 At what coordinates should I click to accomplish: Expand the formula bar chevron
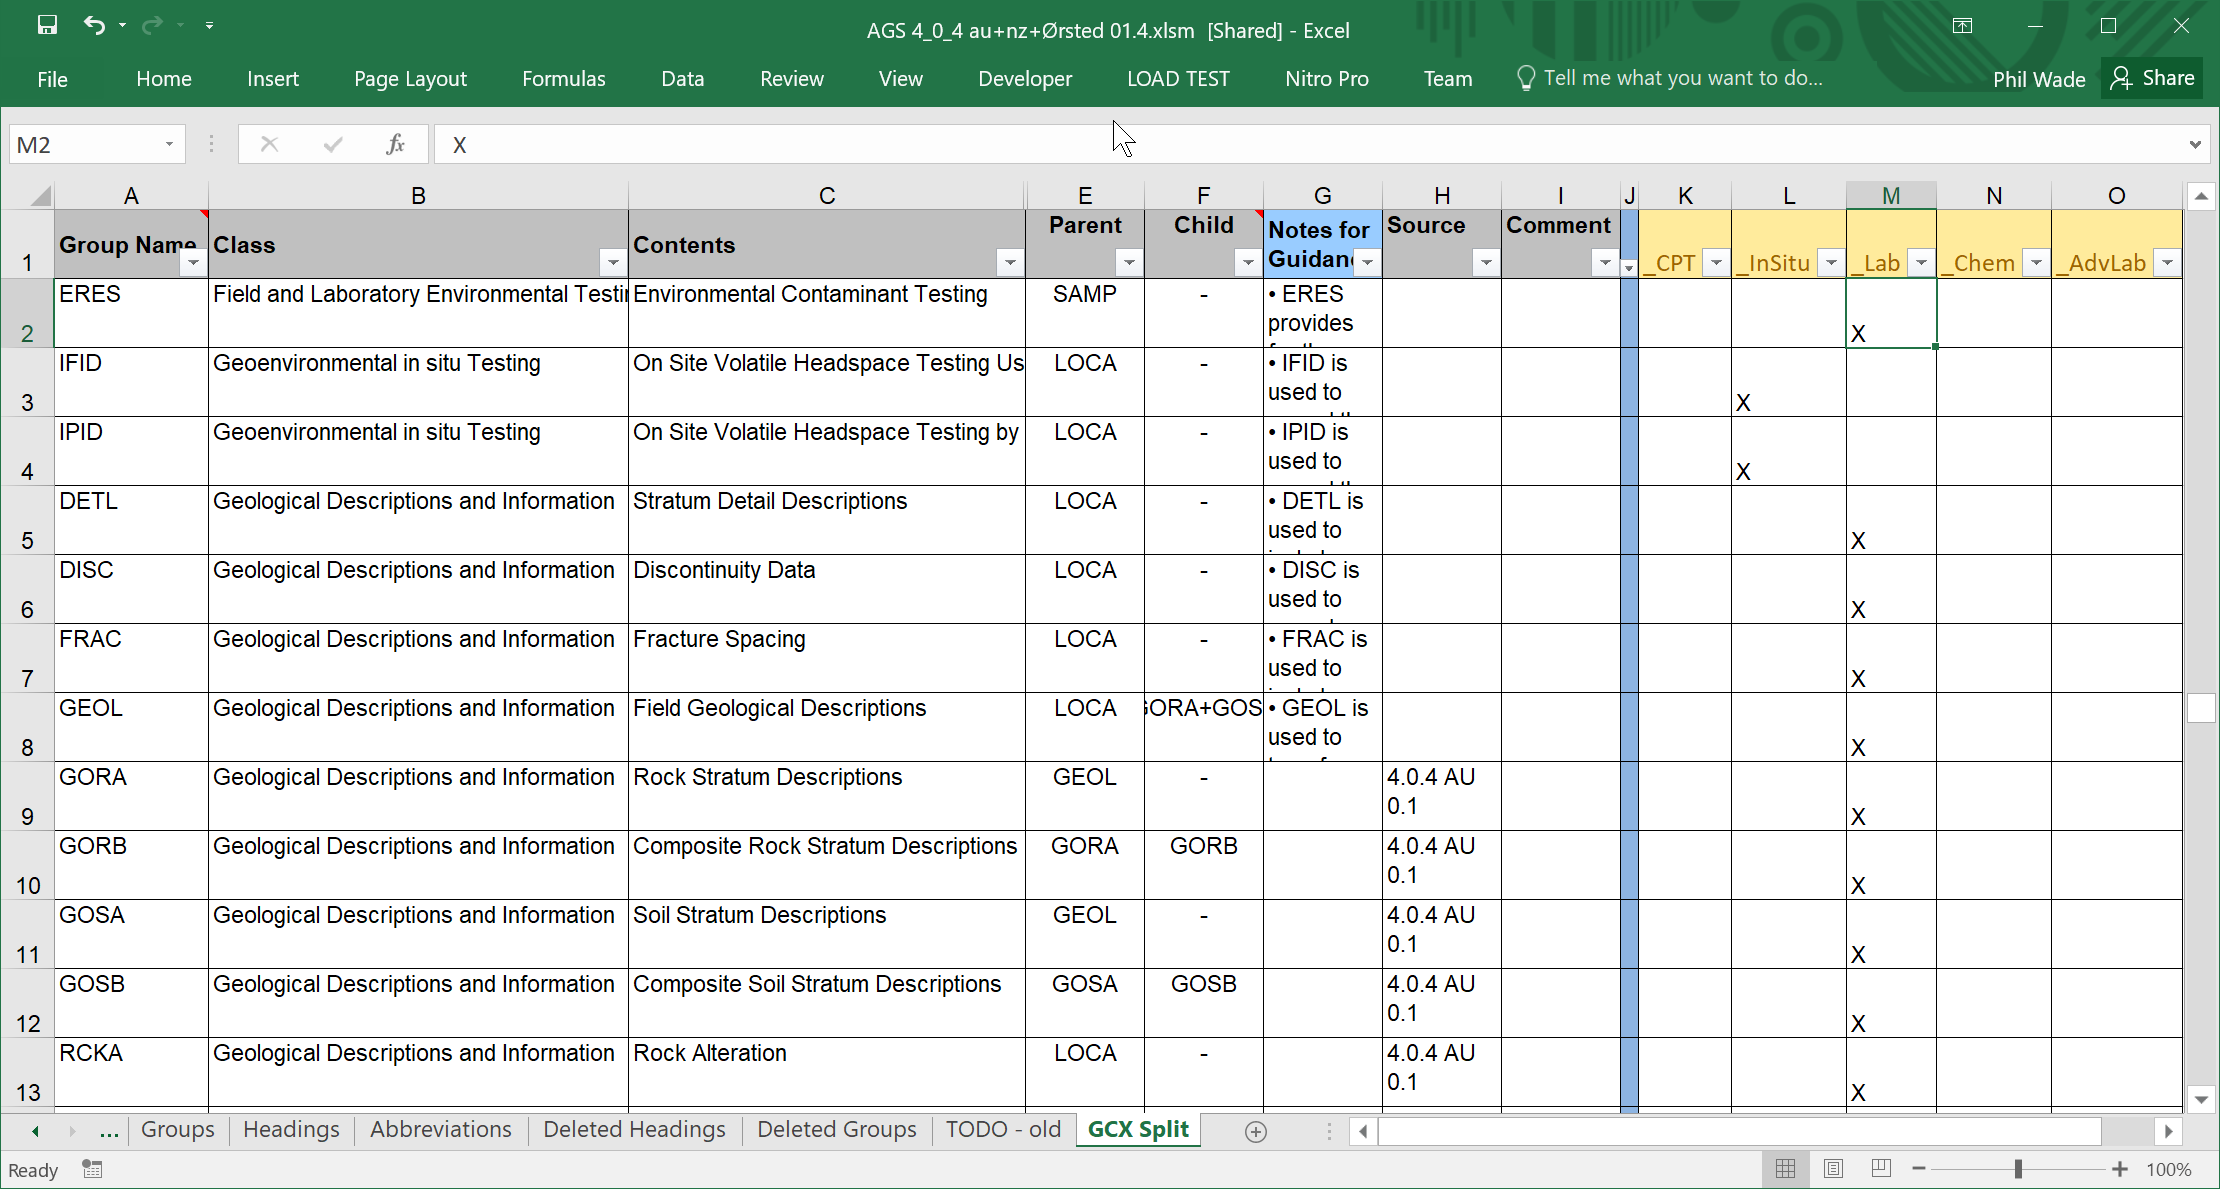(2195, 145)
